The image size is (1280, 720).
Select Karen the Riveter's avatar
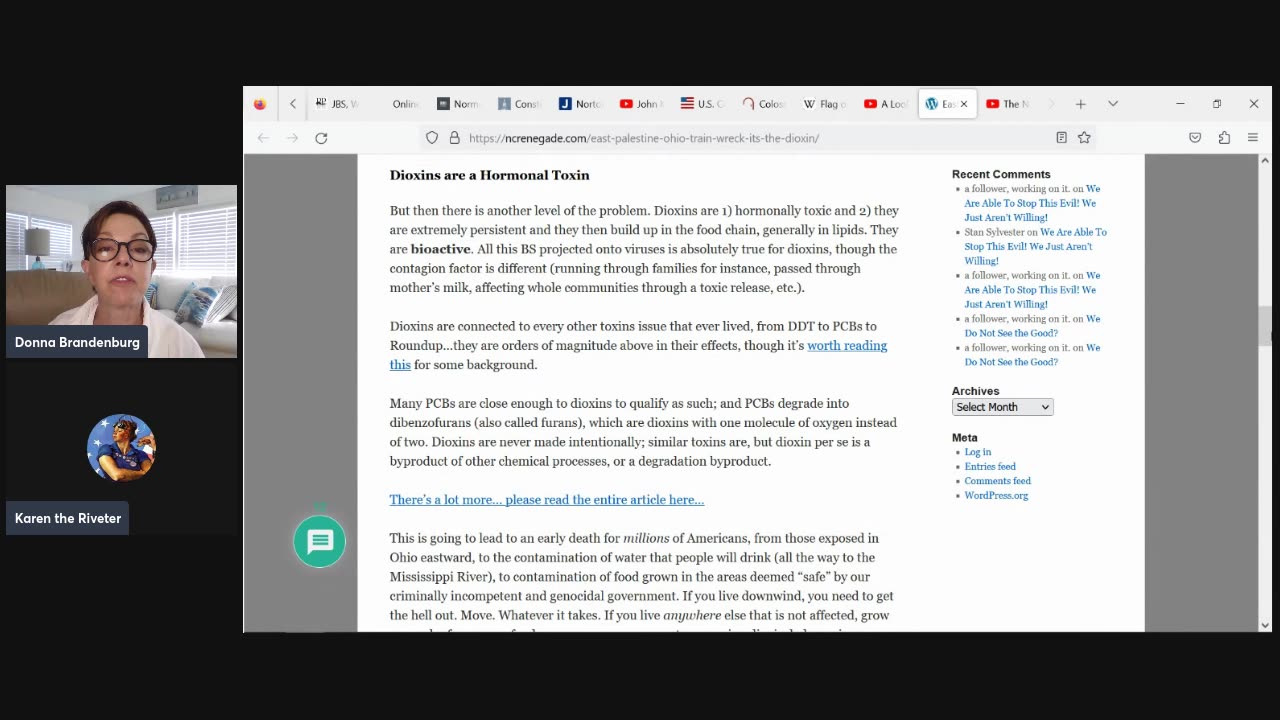122,448
